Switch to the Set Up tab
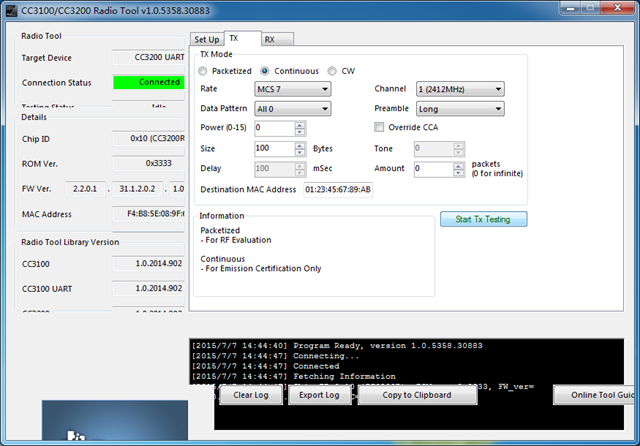The width and height of the screenshot is (640, 446). [x=207, y=39]
